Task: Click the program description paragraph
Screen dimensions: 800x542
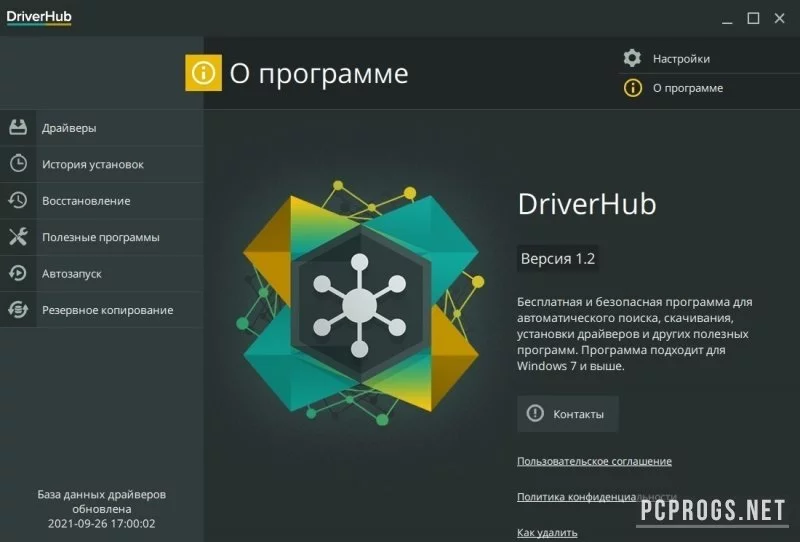Action: click(x=634, y=334)
